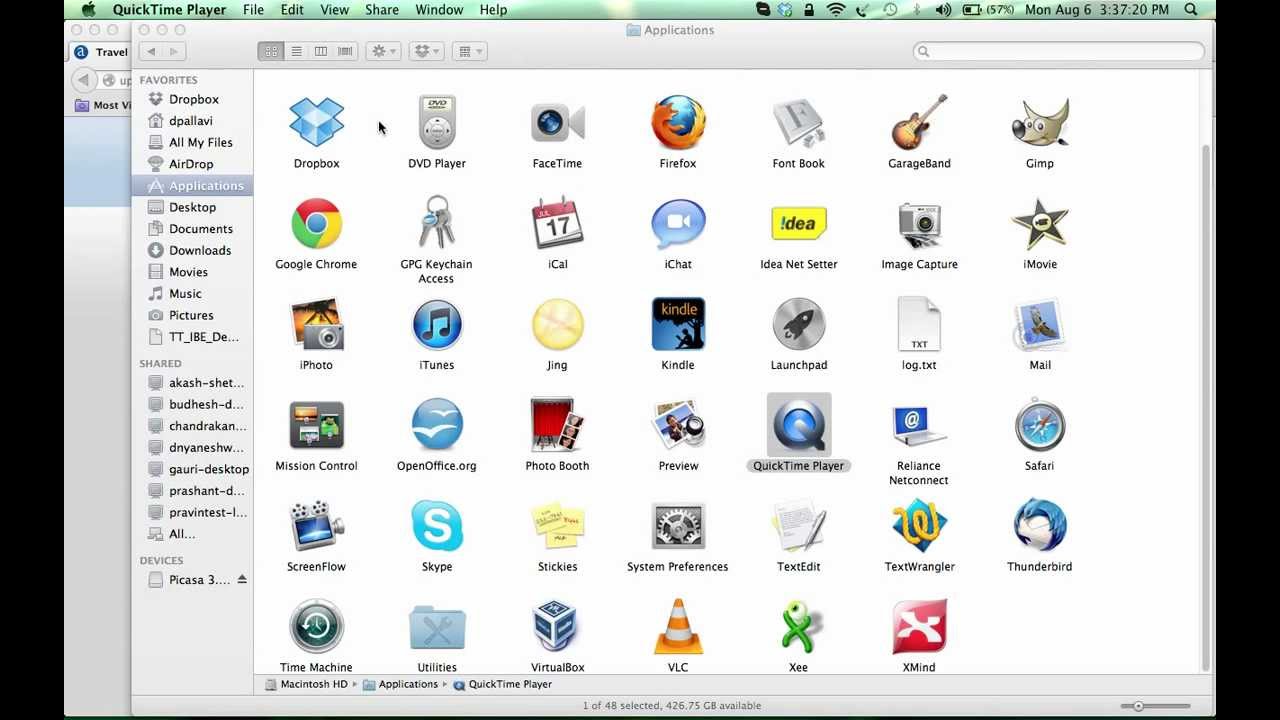This screenshot has height=720, width=1280.
Task: Select the Gimp app icon
Action: 1040,122
